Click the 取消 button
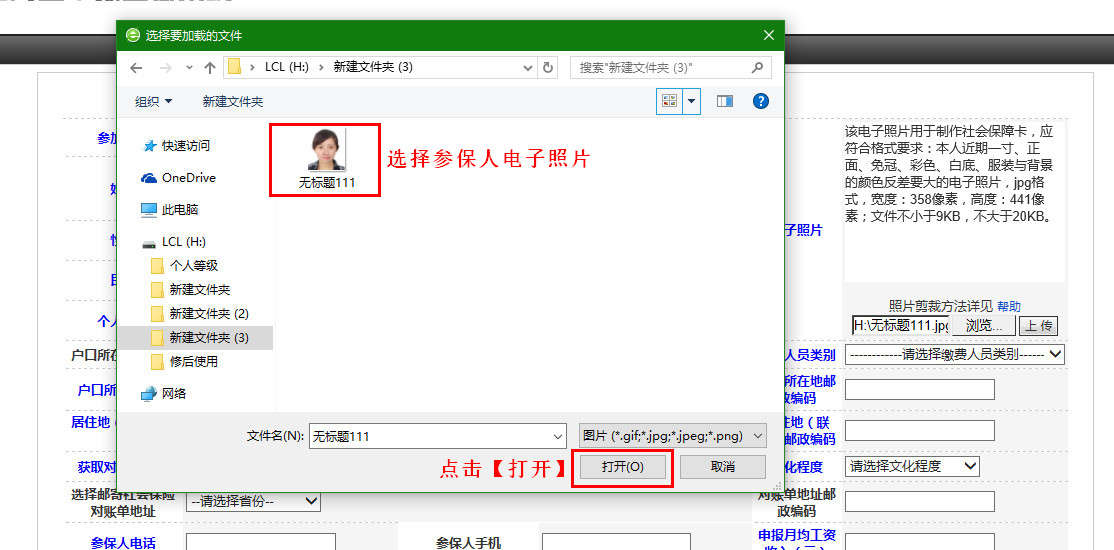This screenshot has height=550, width=1114. tap(723, 467)
